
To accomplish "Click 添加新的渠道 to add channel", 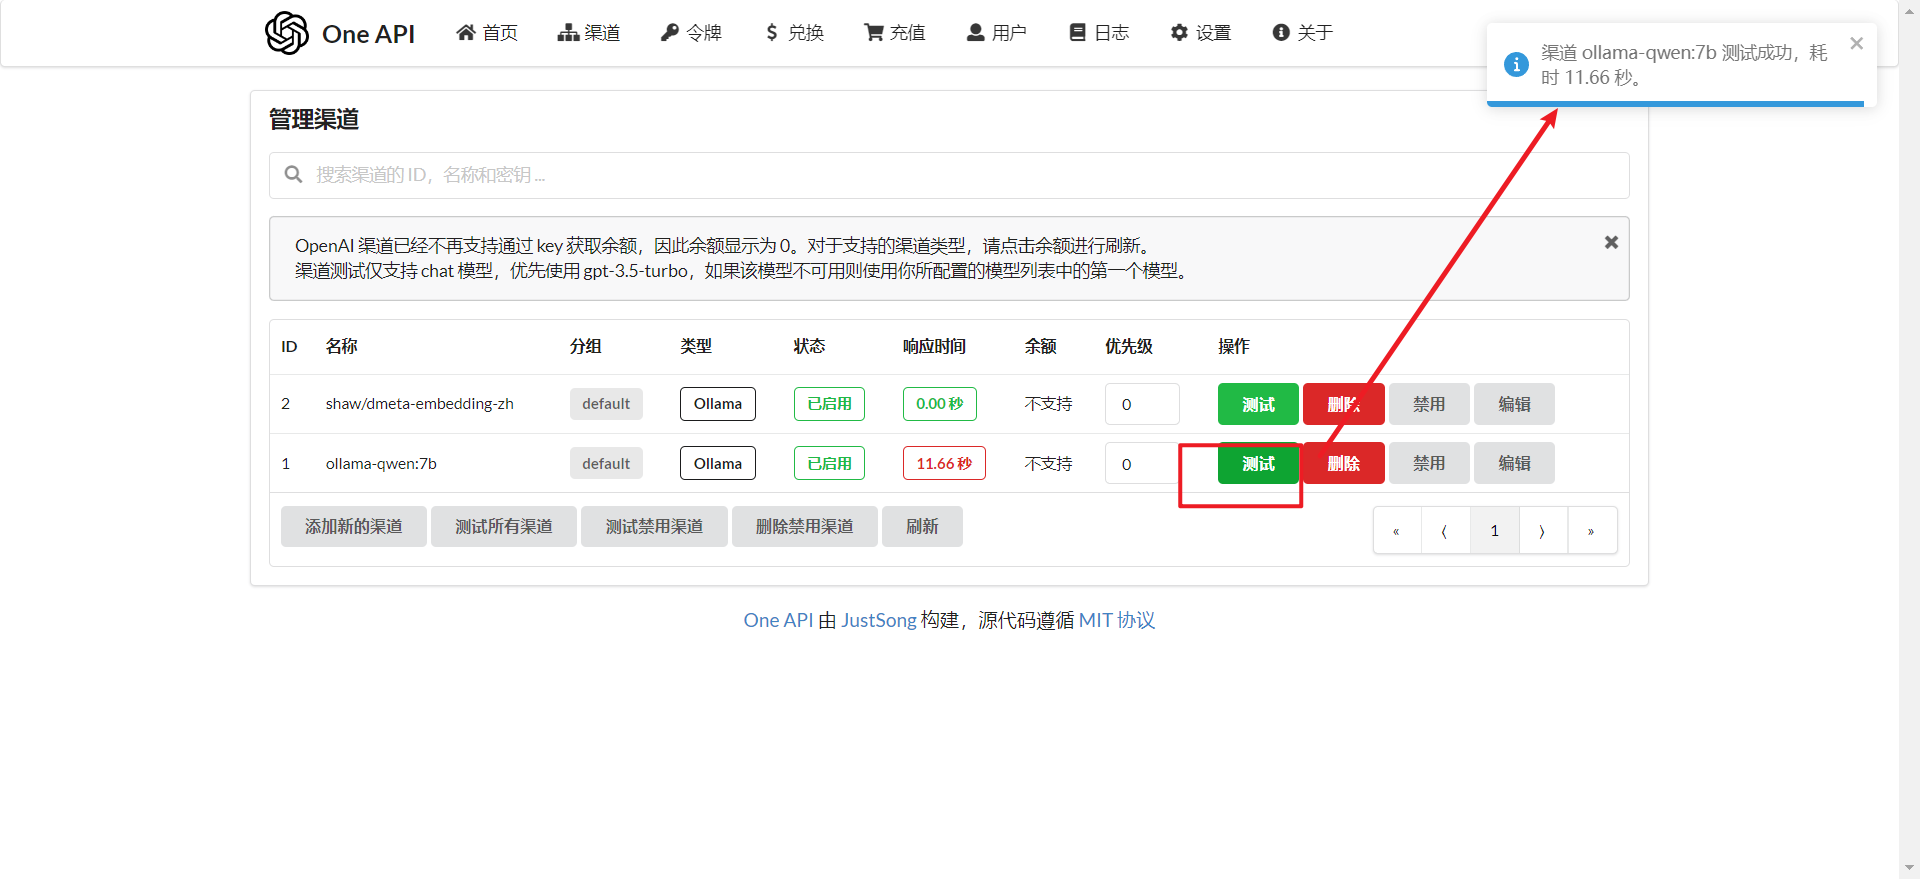I will click(x=353, y=527).
